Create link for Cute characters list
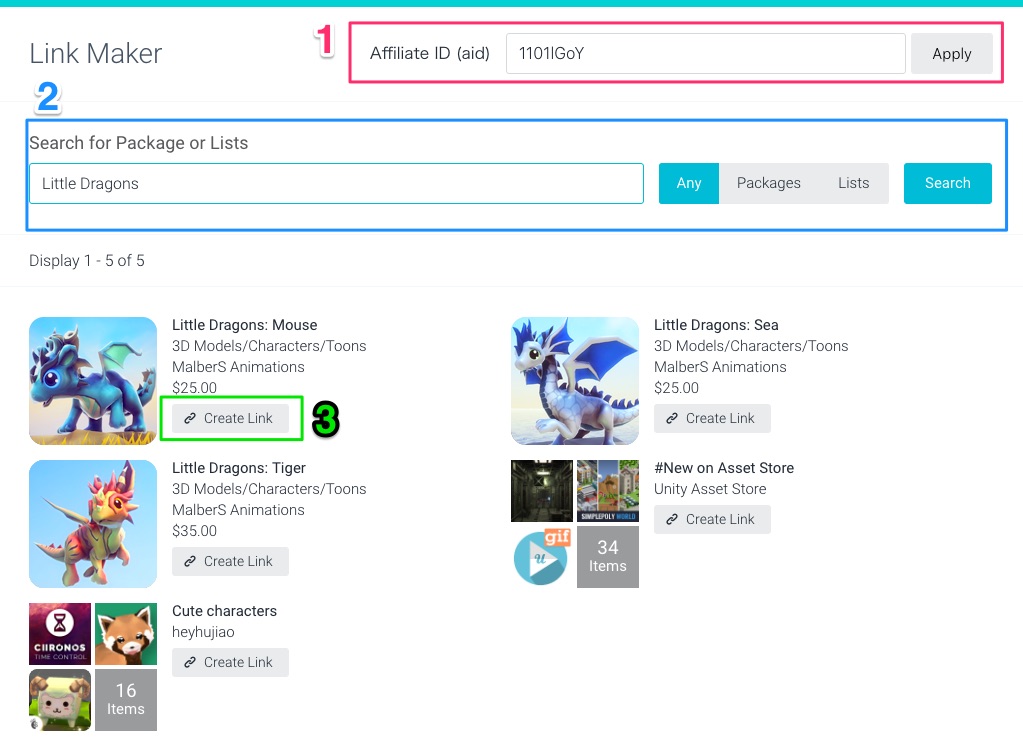The width and height of the screenshot is (1023, 752). click(x=230, y=662)
